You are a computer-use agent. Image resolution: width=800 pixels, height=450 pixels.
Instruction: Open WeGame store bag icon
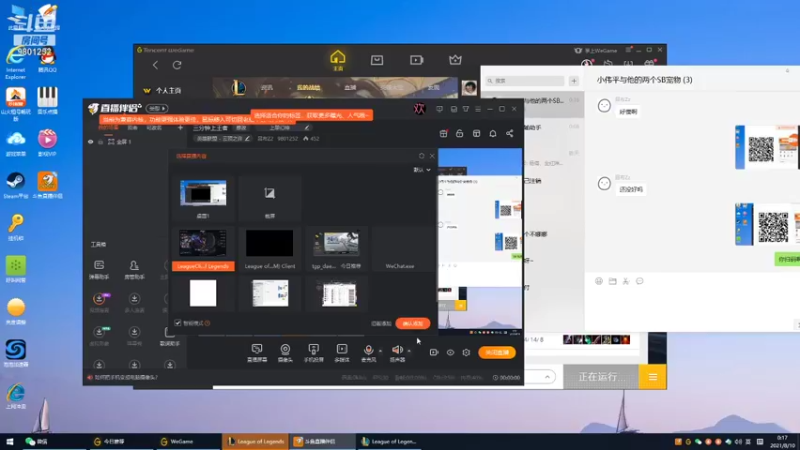coord(377,60)
